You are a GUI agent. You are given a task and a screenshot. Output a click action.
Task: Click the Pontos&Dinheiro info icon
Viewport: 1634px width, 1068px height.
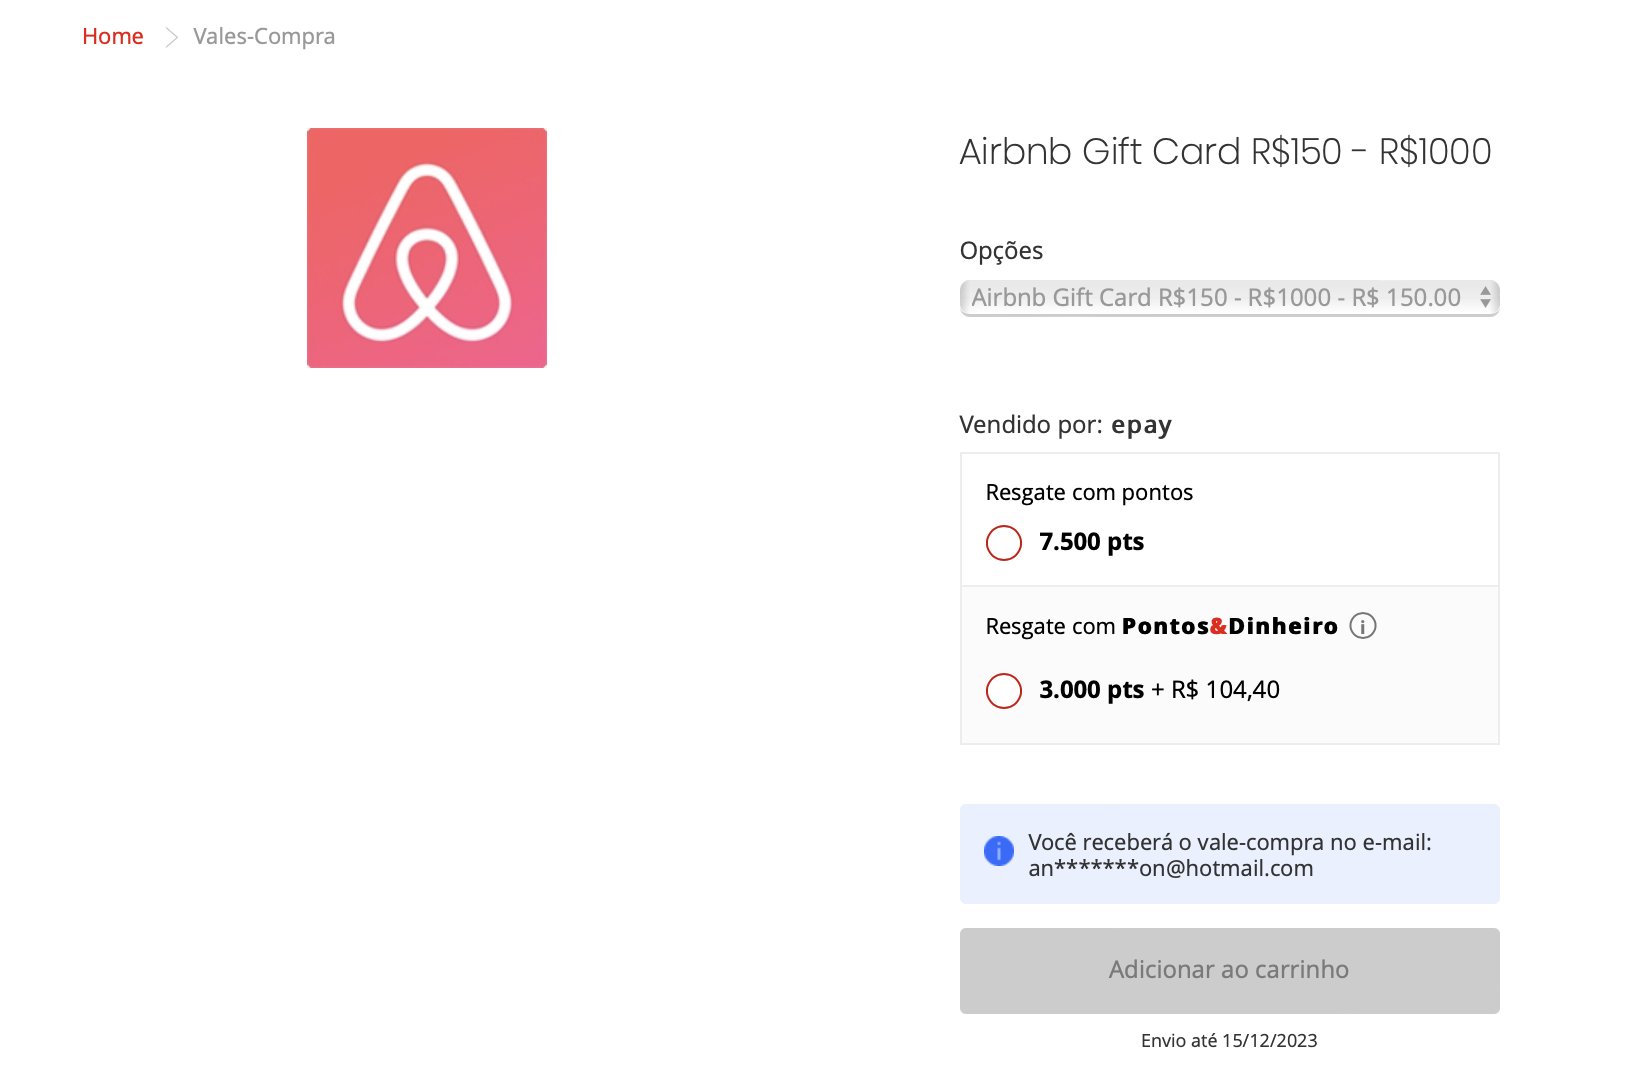coord(1362,626)
